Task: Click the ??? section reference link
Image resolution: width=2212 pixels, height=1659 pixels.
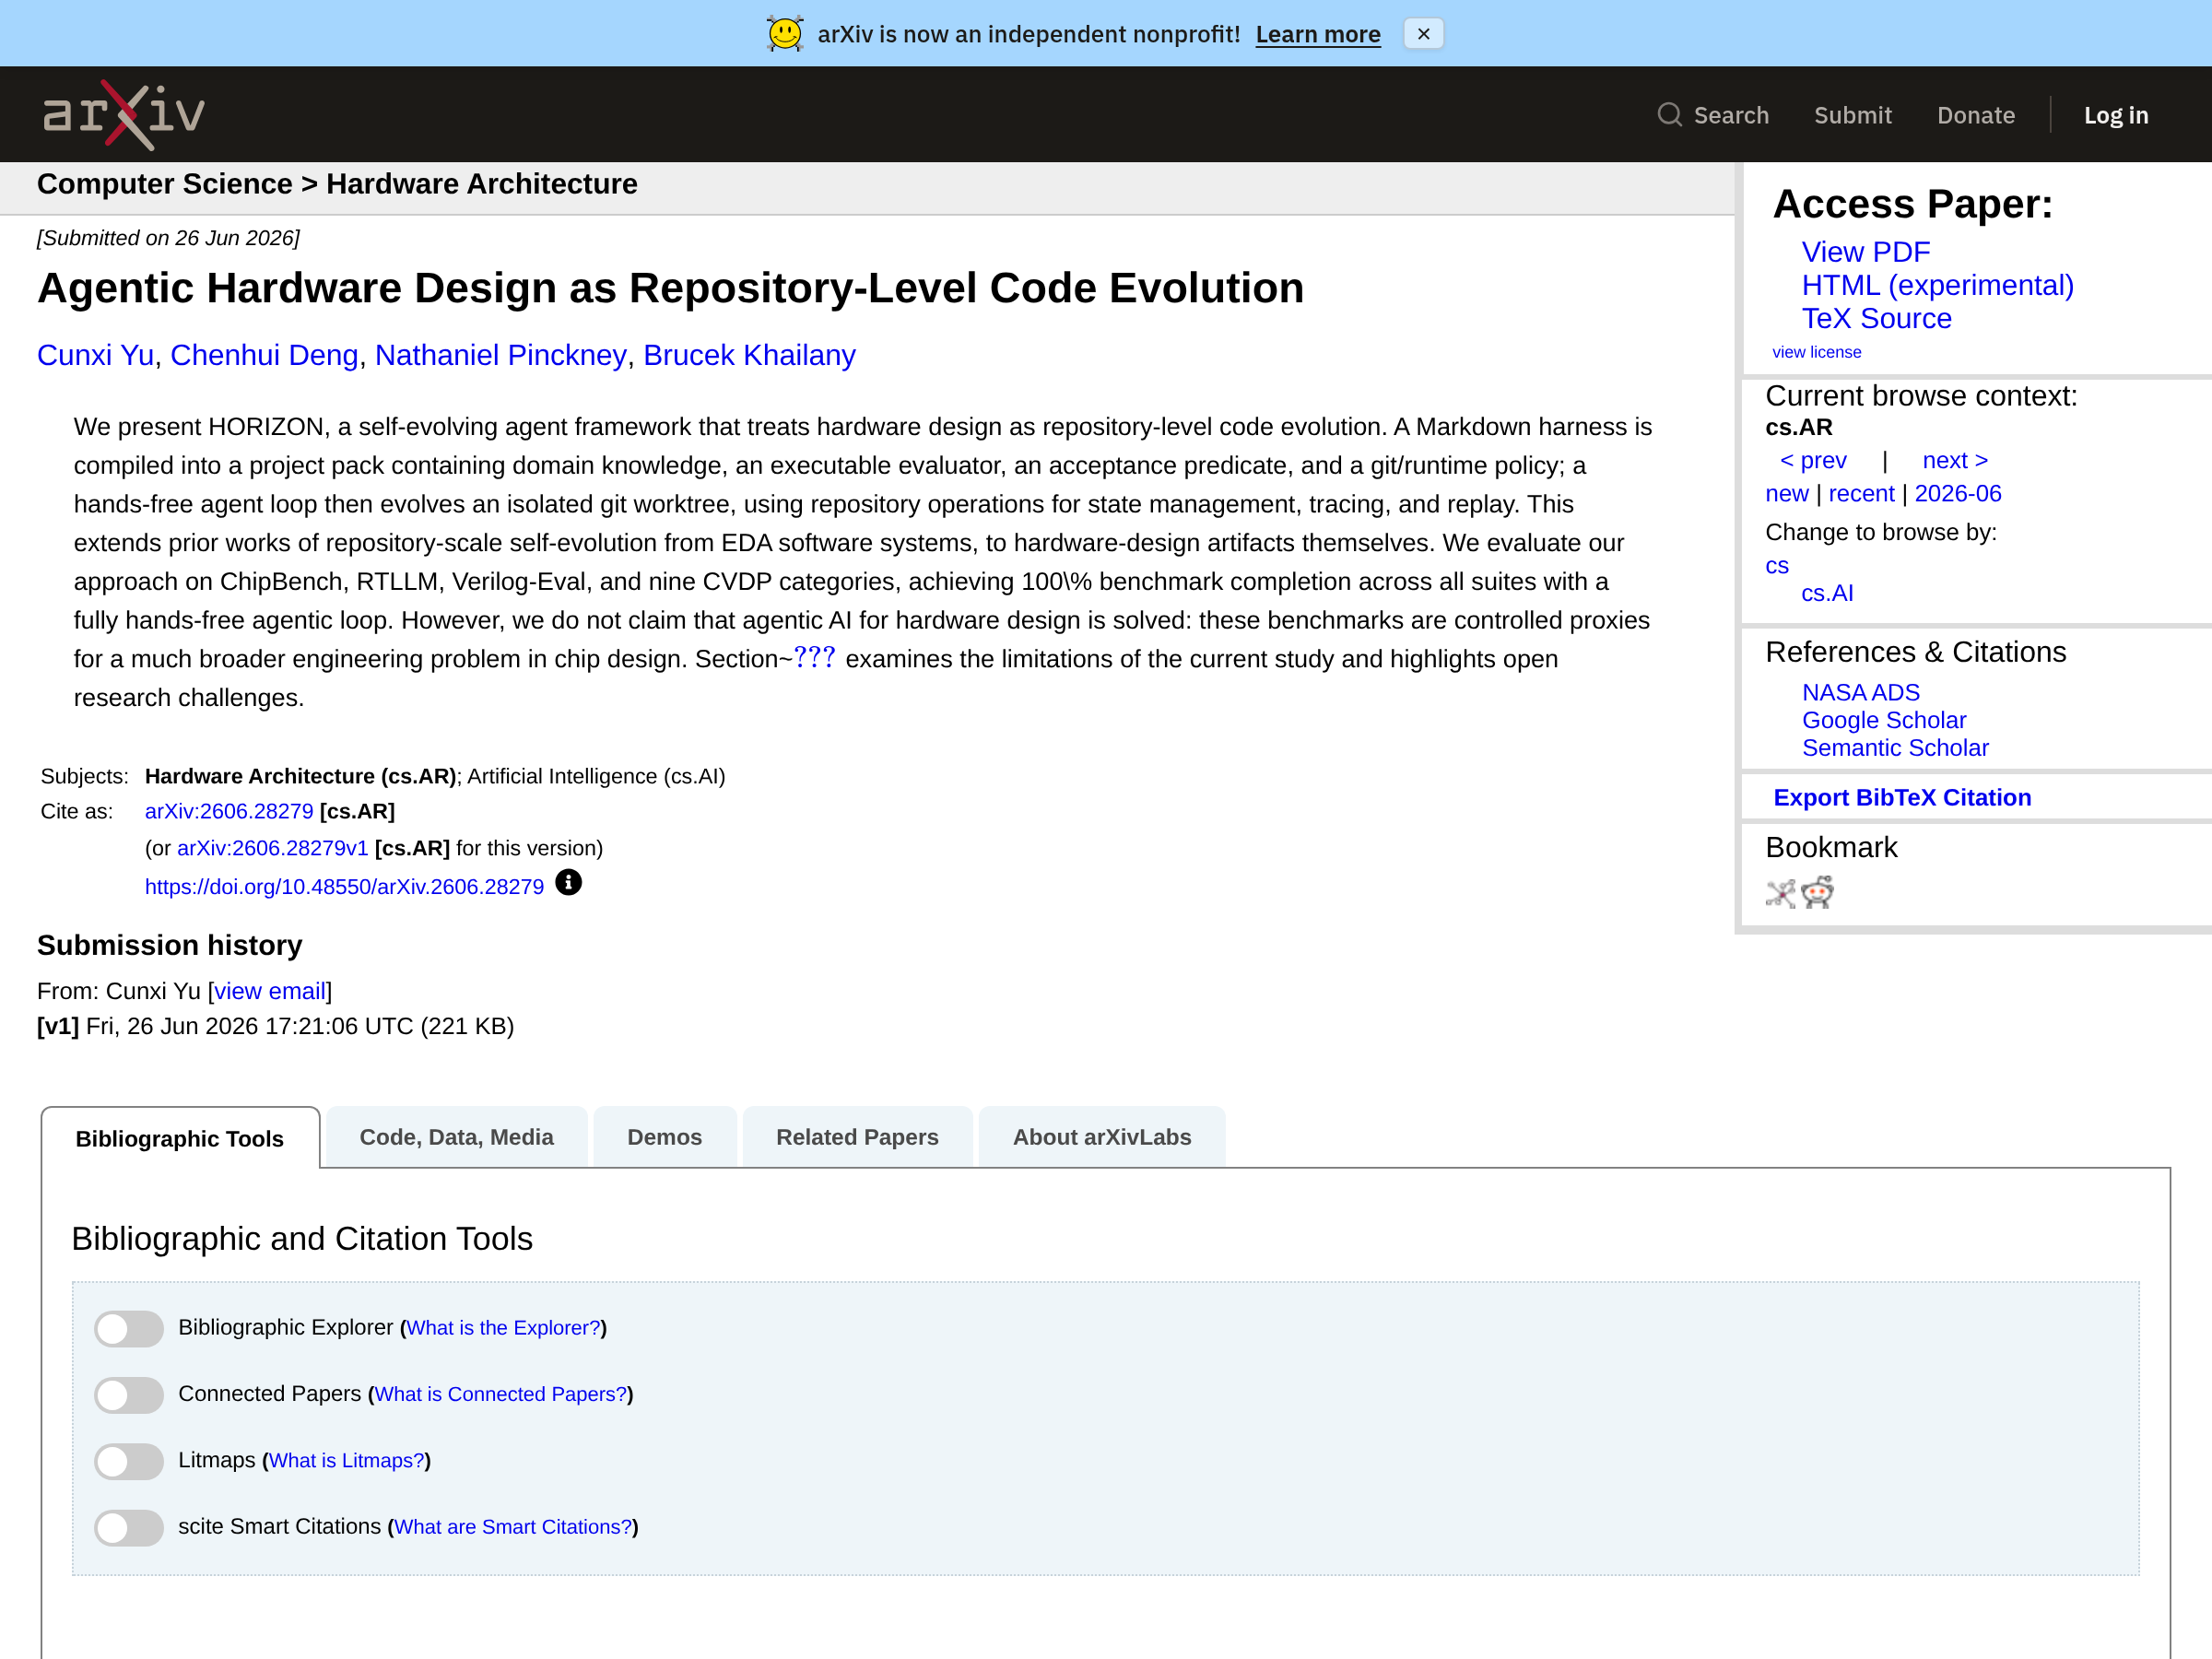Action: [814, 658]
